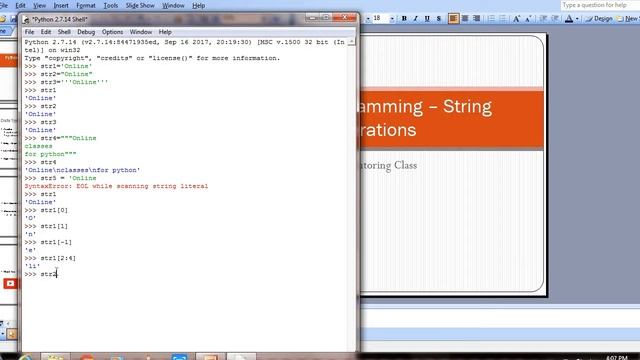The height and width of the screenshot is (360, 640).
Task: Open Window menu in Python Shell
Action: click(x=141, y=32)
